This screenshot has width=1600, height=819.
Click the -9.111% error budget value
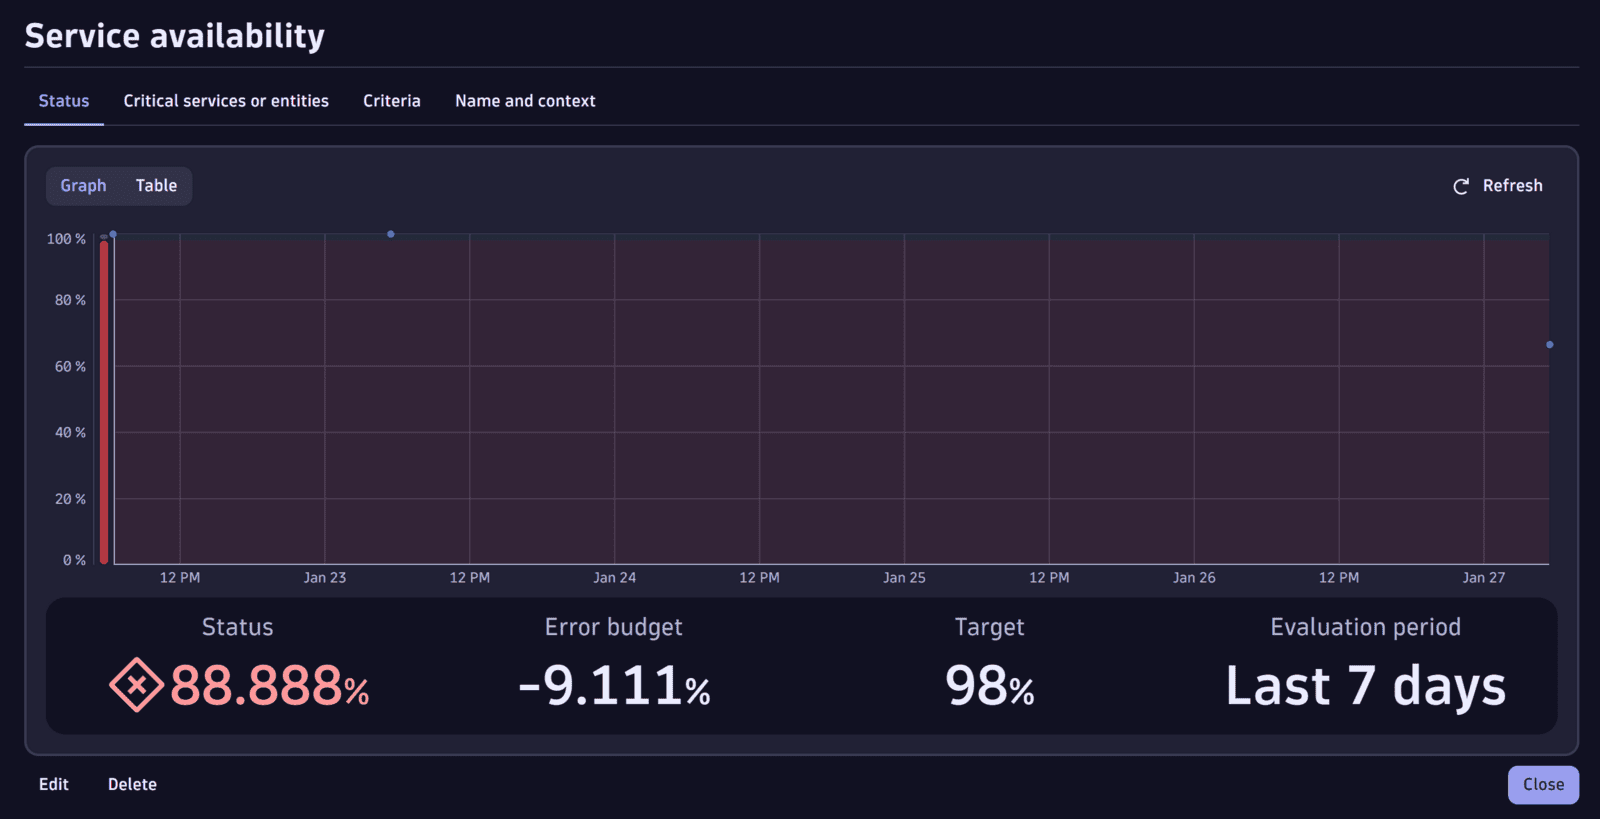point(614,686)
